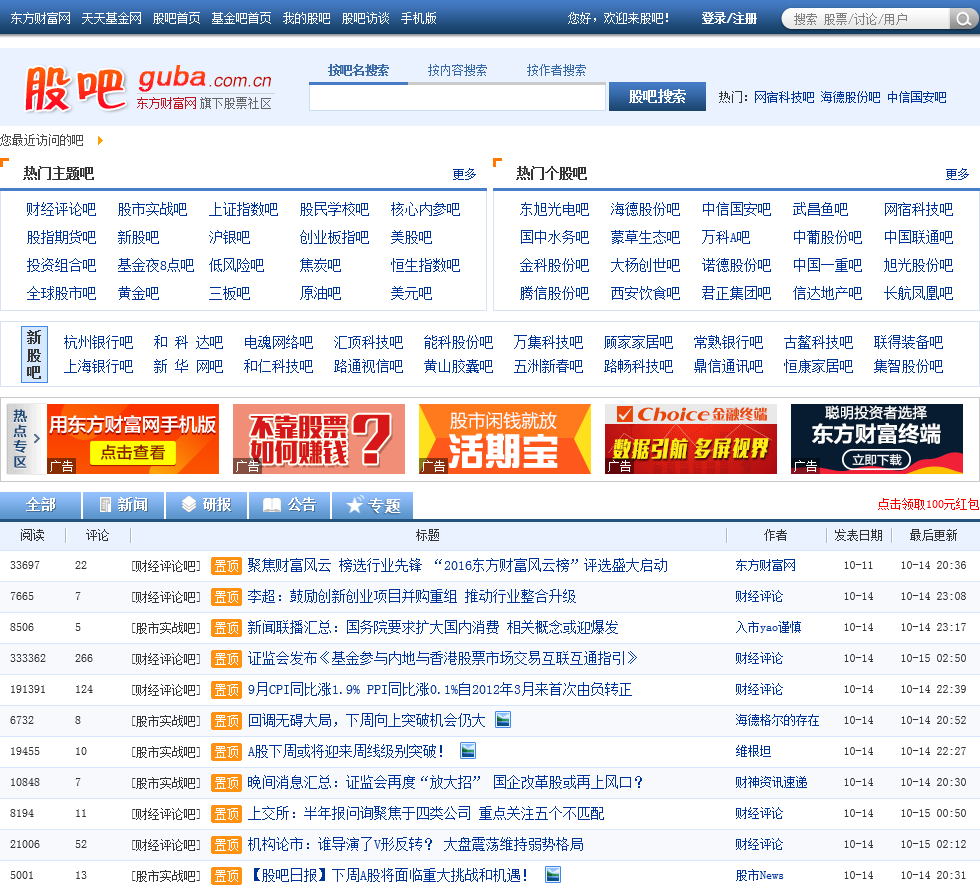Open image icon beside A股下周或将迎来周线级别突破 post
This screenshot has width=980, height=891.
[x=468, y=751]
